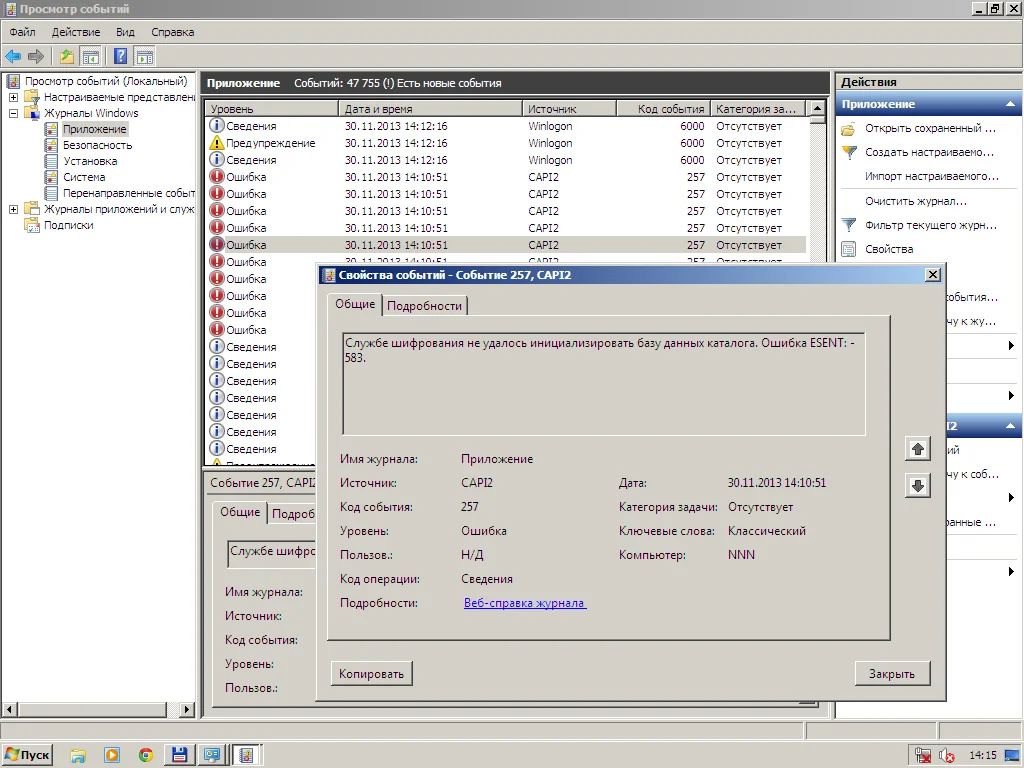Collapse the 'Приложение' section in Actions pane
This screenshot has height=768, width=1024.
click(x=1011, y=104)
